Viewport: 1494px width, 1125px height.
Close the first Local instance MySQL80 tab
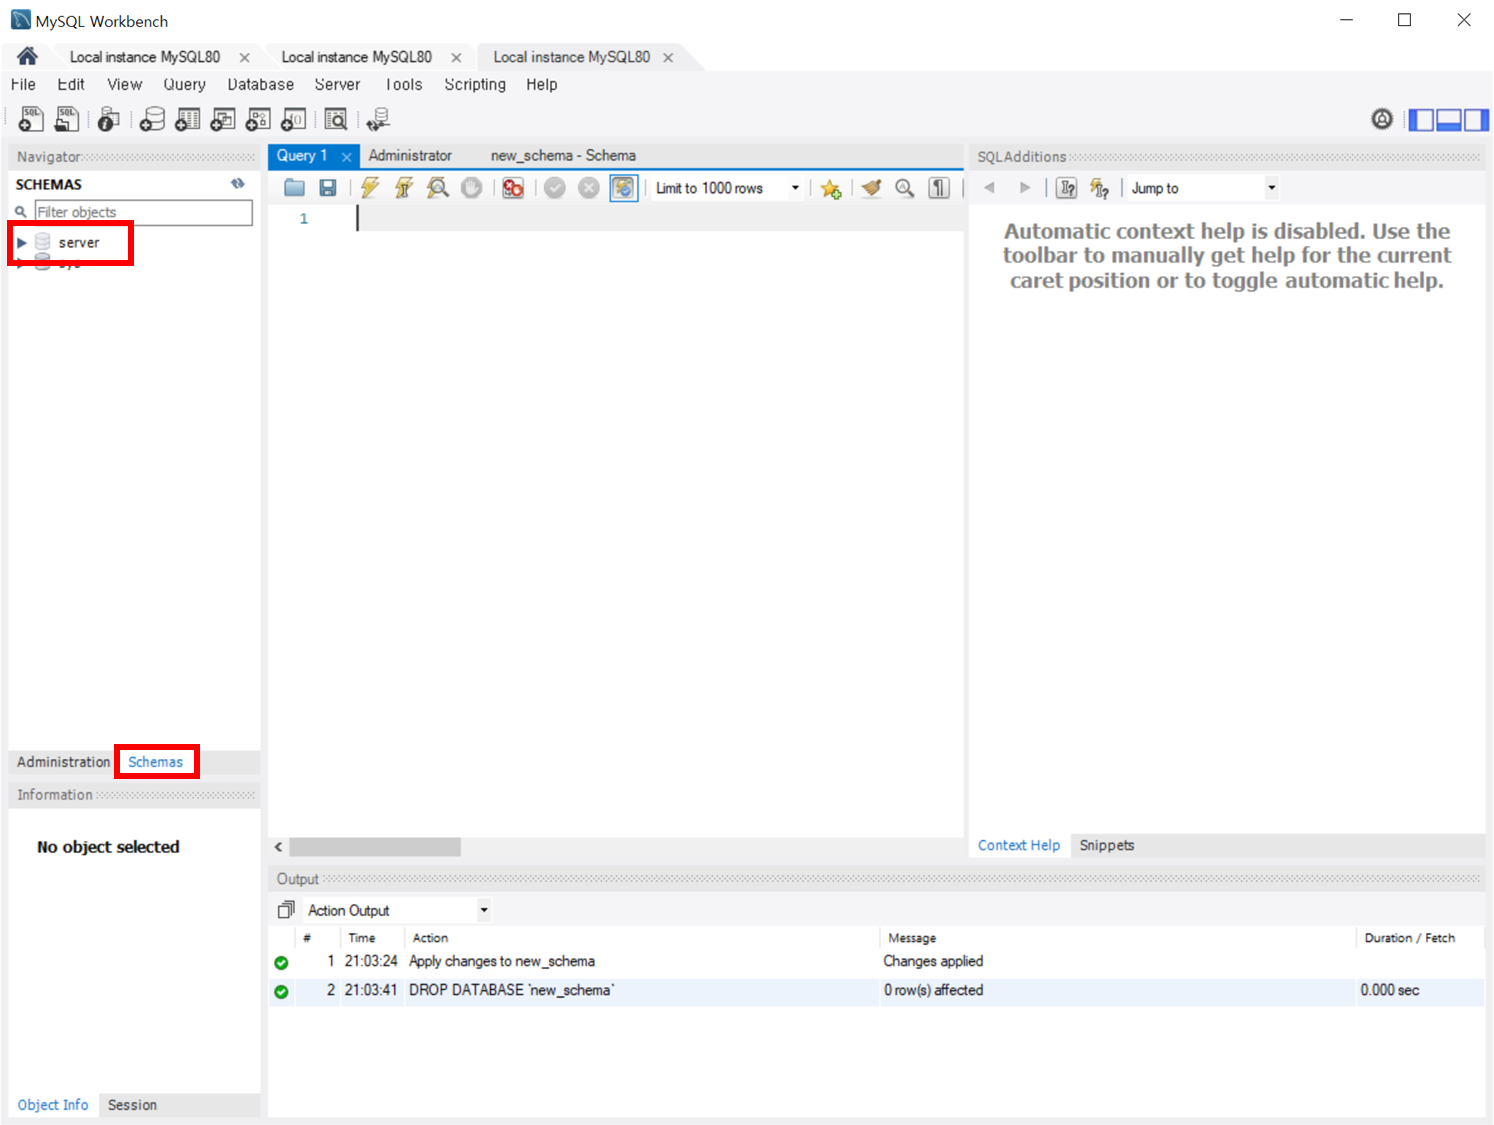tap(245, 58)
